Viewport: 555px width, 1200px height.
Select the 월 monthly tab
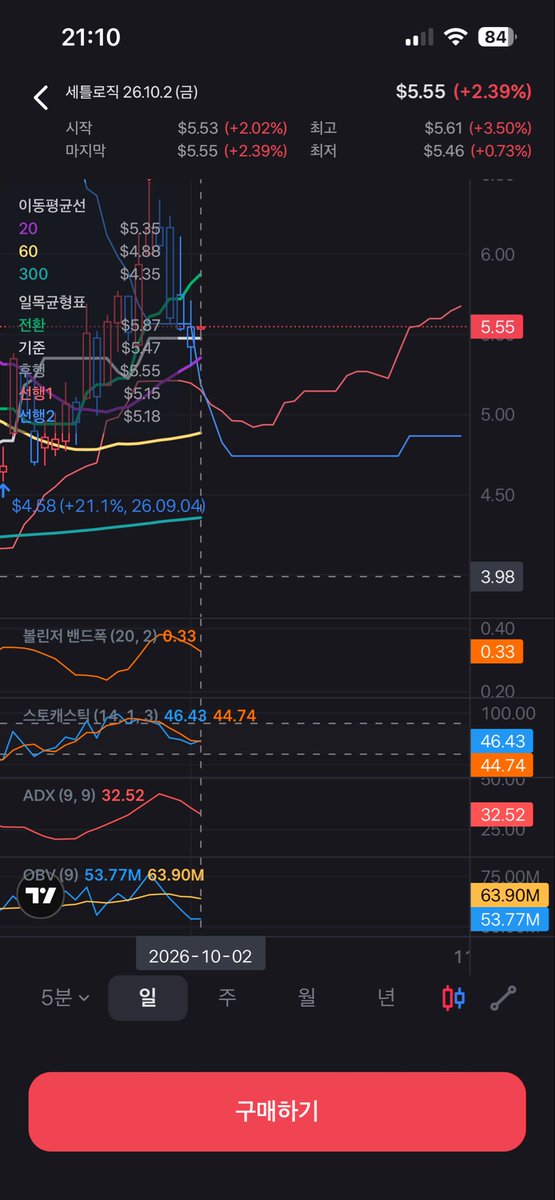tap(307, 998)
